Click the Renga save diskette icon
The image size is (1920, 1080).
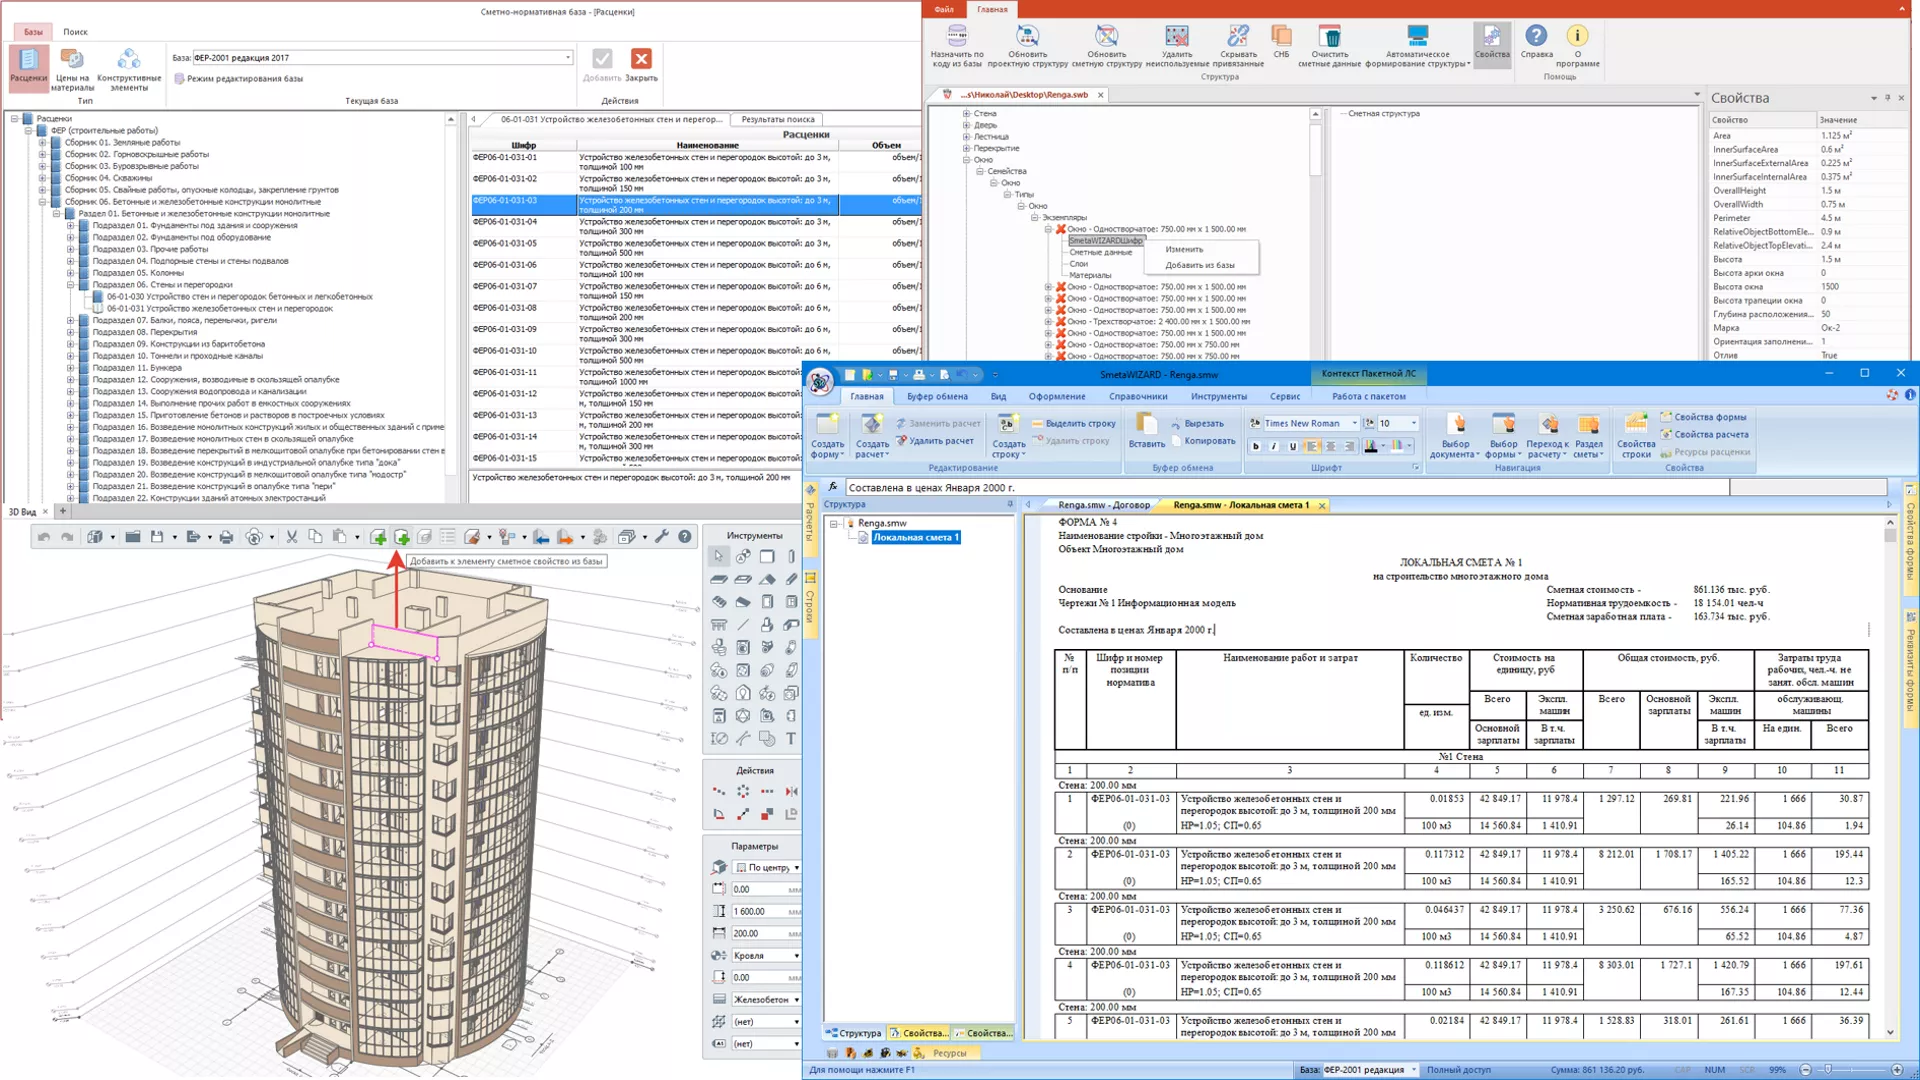tap(157, 537)
